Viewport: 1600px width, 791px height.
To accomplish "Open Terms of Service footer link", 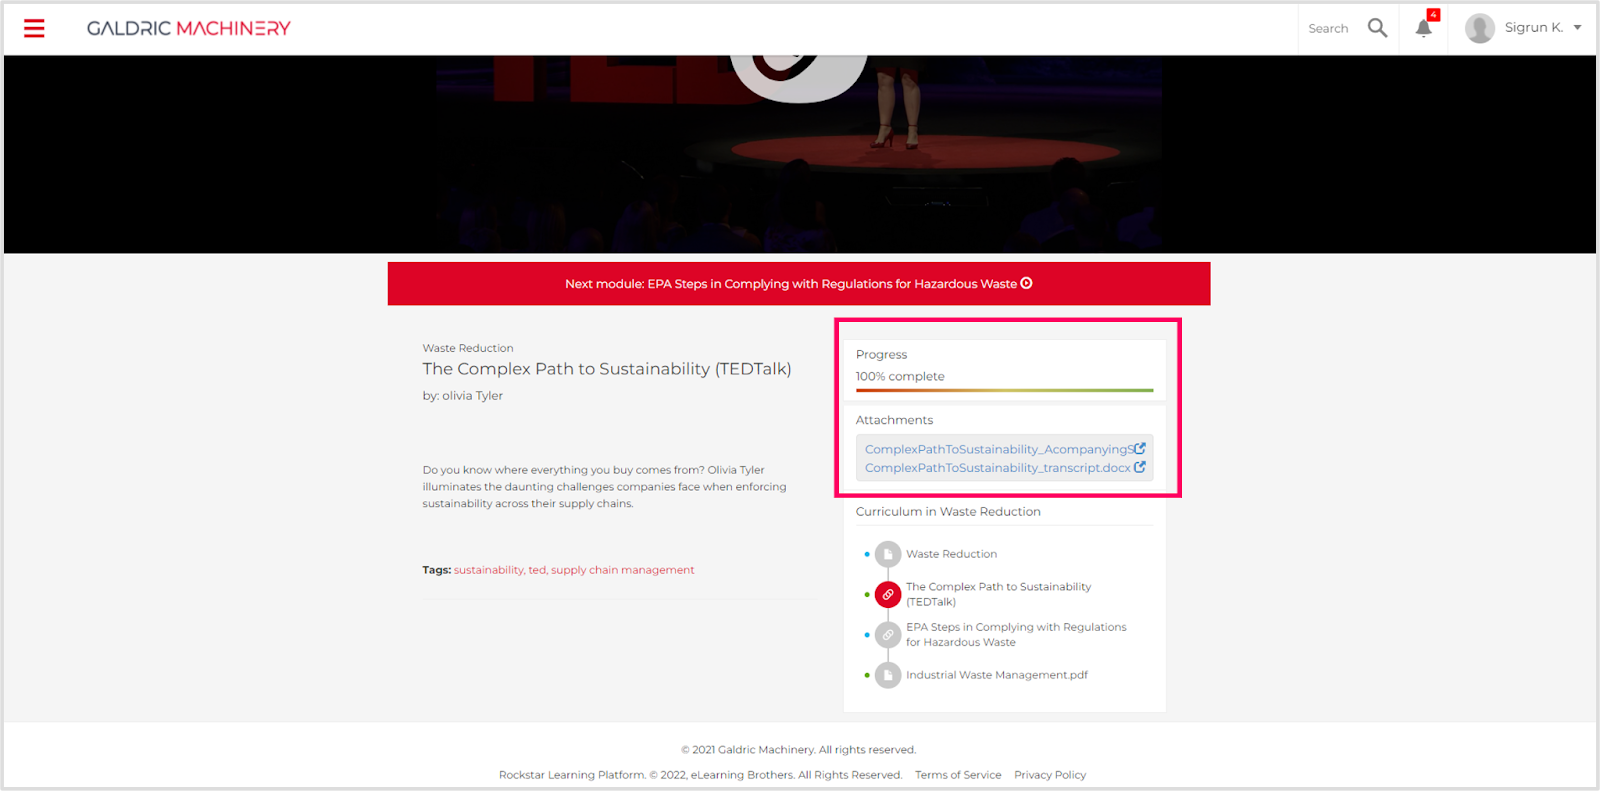I will tap(958, 775).
